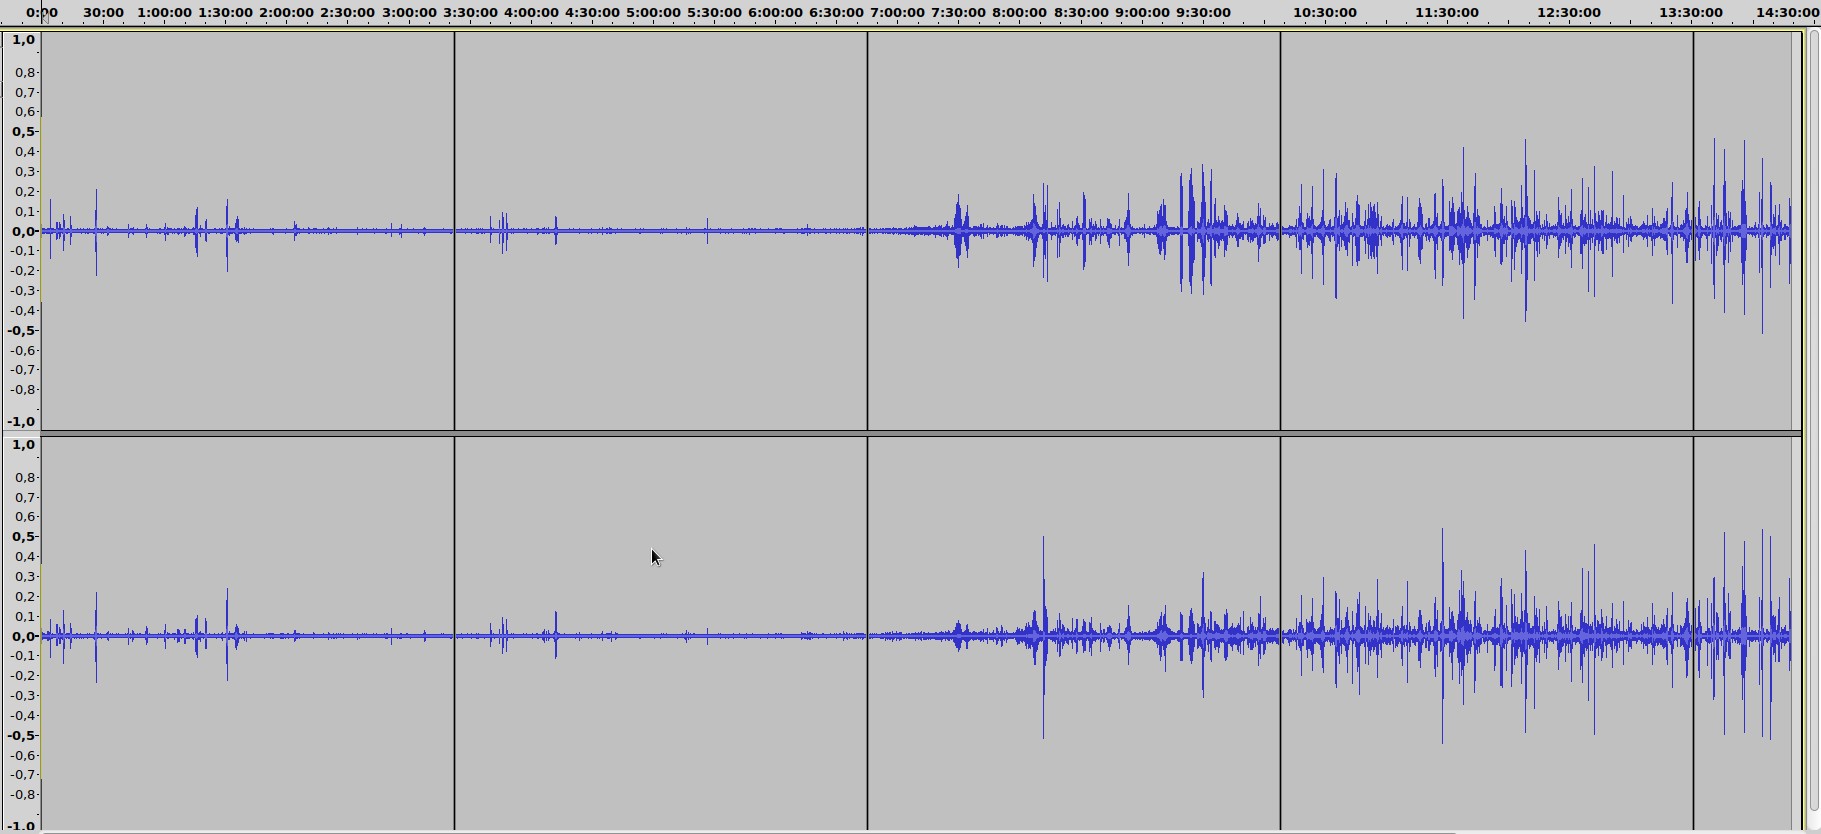Click the 1:00:00 mark on the time ruler
The width and height of the screenshot is (1821, 834).
[x=164, y=12]
